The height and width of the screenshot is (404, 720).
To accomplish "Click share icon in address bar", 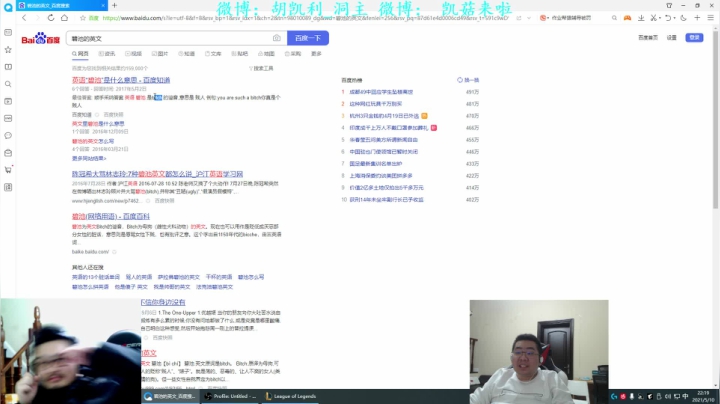I will point(519,18).
